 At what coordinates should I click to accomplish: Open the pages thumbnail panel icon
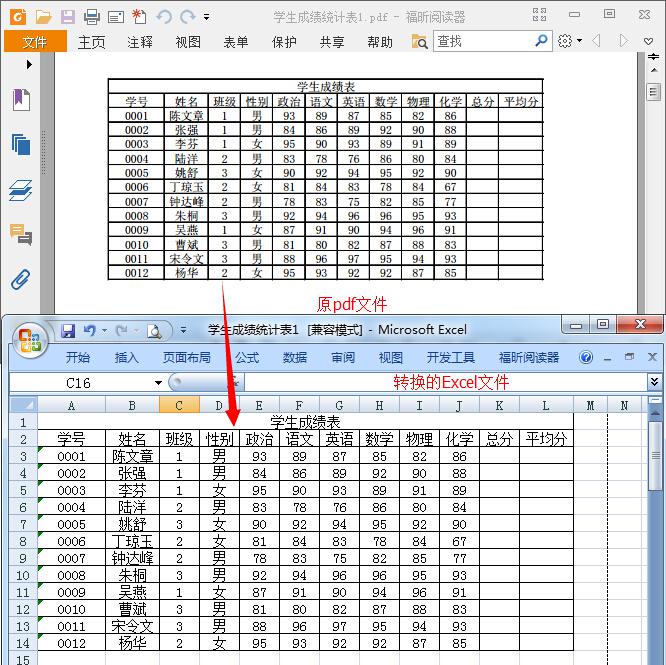[21, 145]
